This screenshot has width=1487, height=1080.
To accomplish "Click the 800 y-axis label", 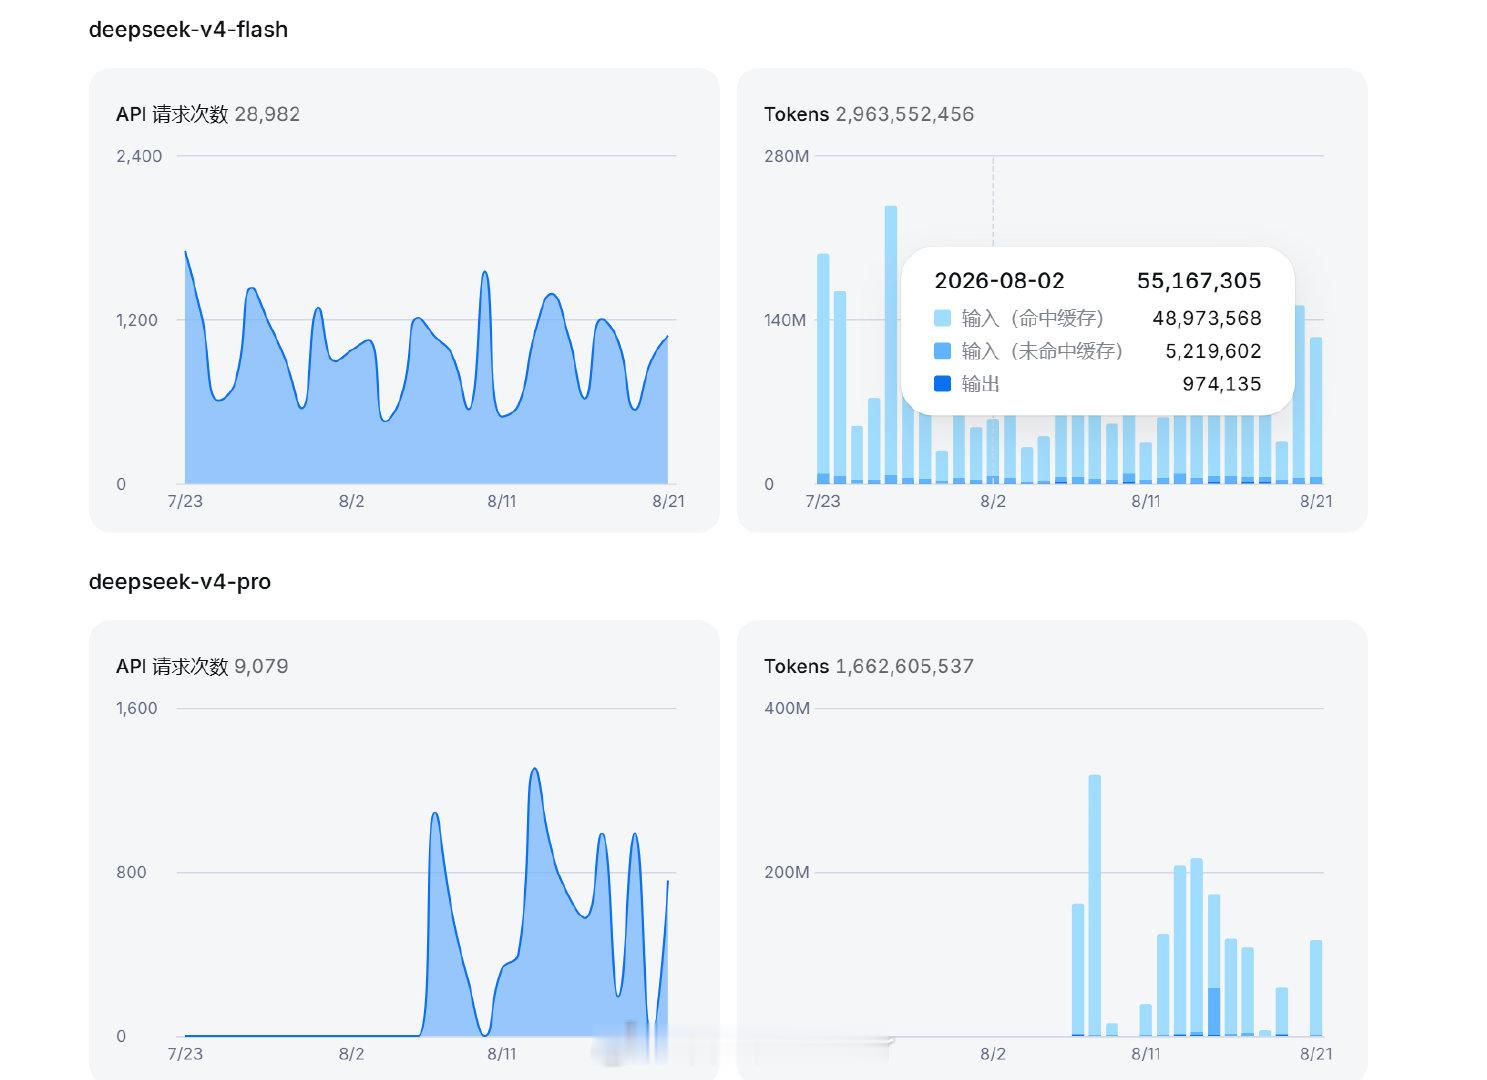I will click(131, 872).
